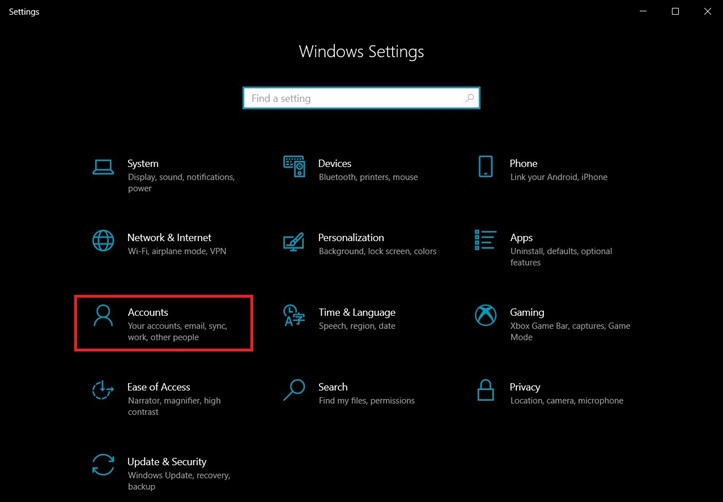Click 'Narrator, magnifier, high contrast' text
The width and height of the screenshot is (723, 502).
(174, 406)
